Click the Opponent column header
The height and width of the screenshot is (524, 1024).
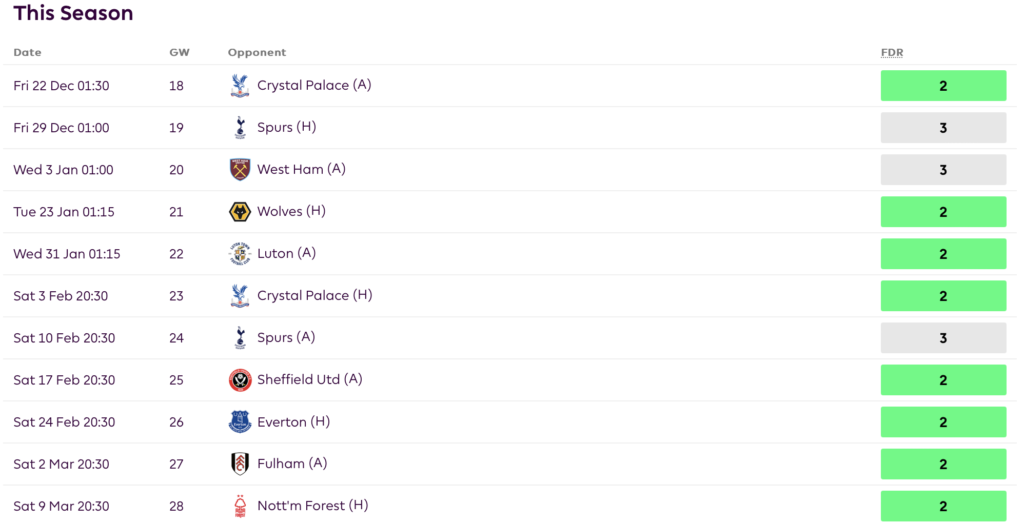257,53
